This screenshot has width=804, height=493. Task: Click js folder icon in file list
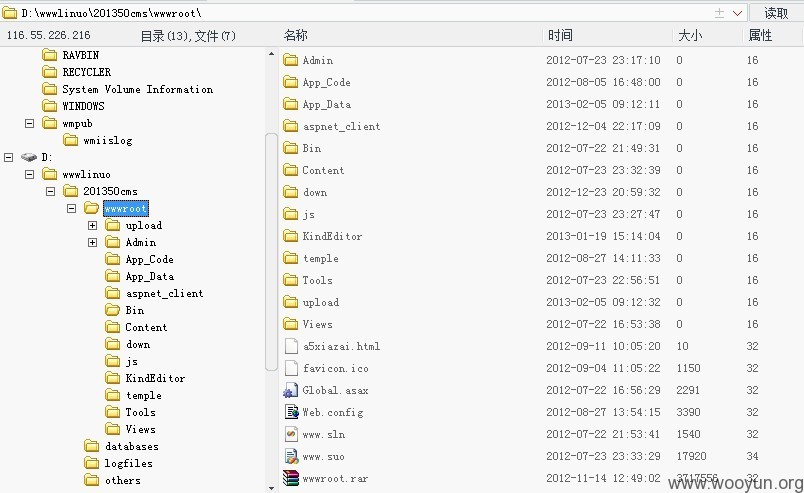click(x=291, y=214)
